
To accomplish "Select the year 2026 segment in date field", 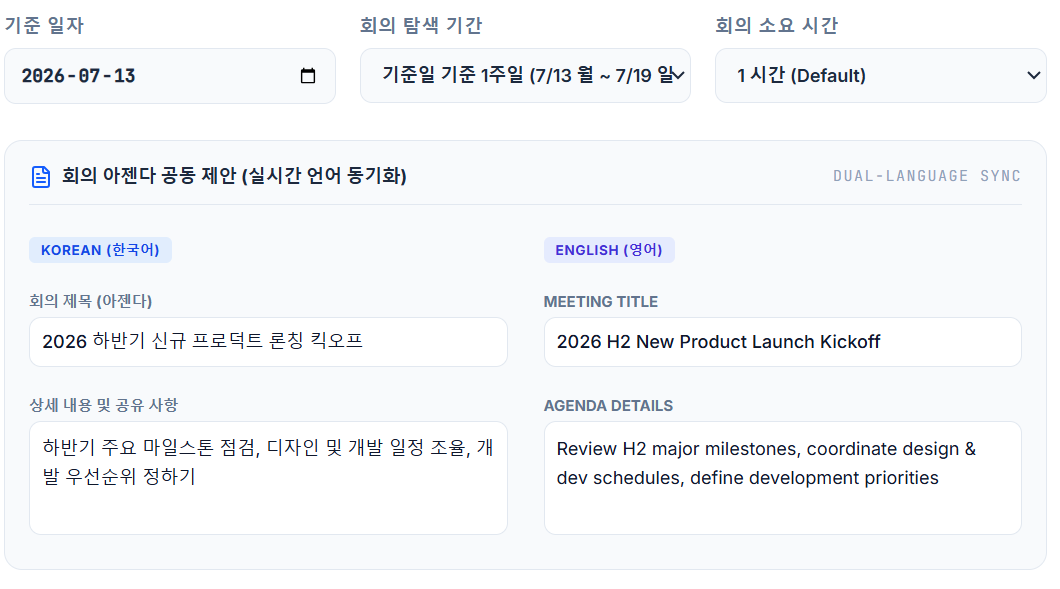I will coord(44,76).
